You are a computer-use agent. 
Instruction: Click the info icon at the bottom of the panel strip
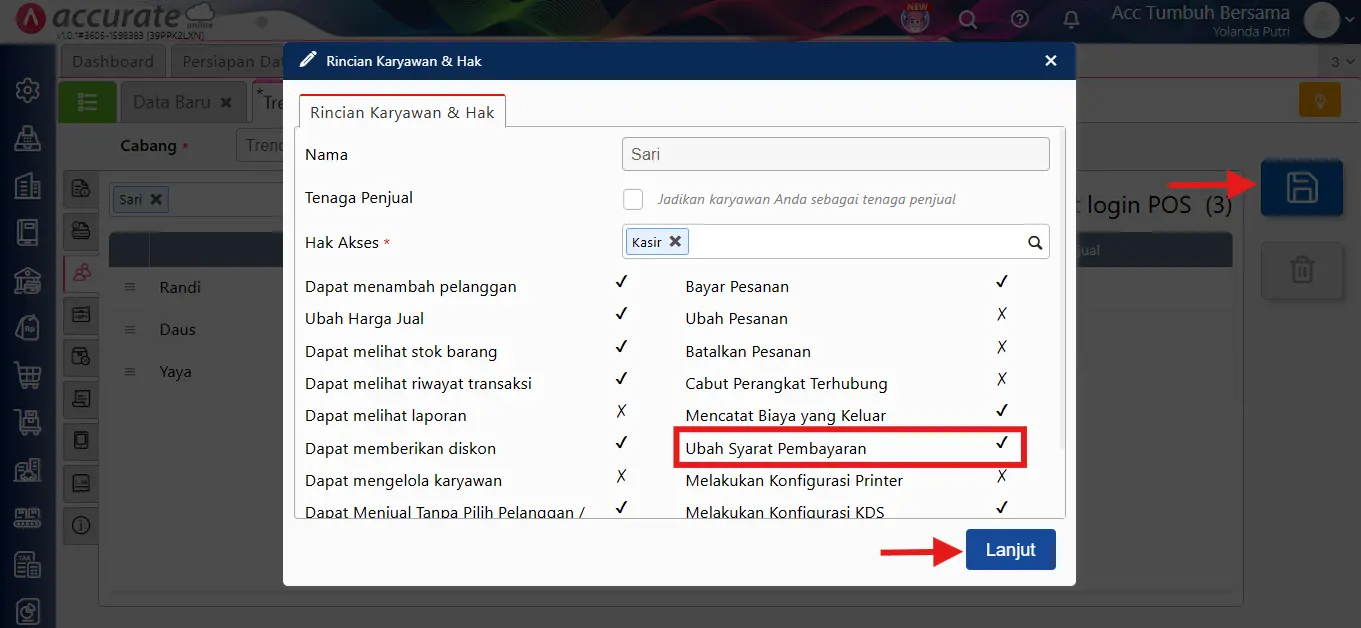[x=81, y=526]
